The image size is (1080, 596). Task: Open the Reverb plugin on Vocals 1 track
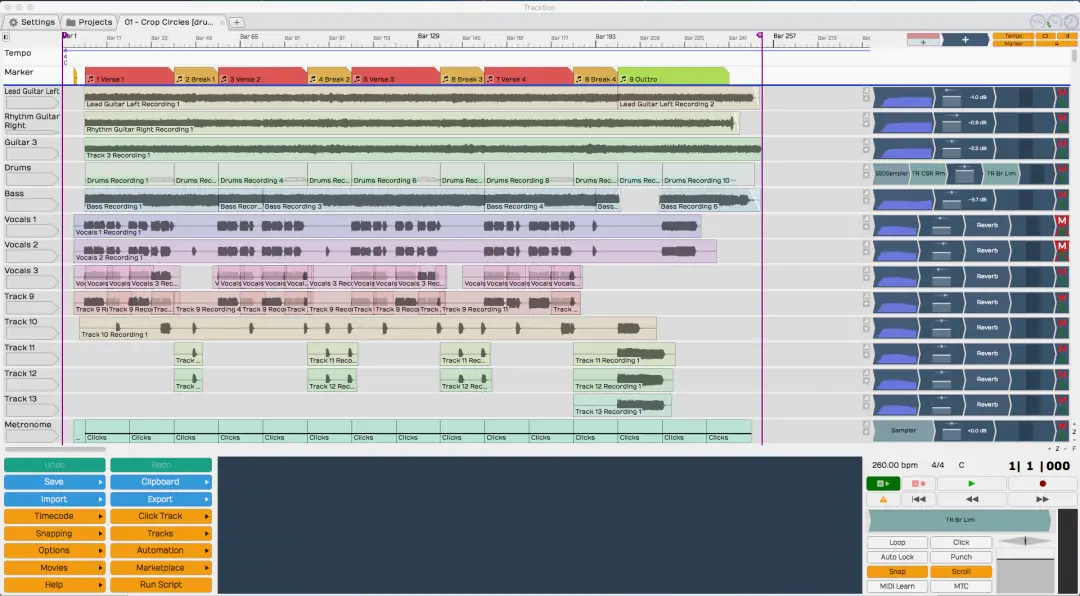989,224
